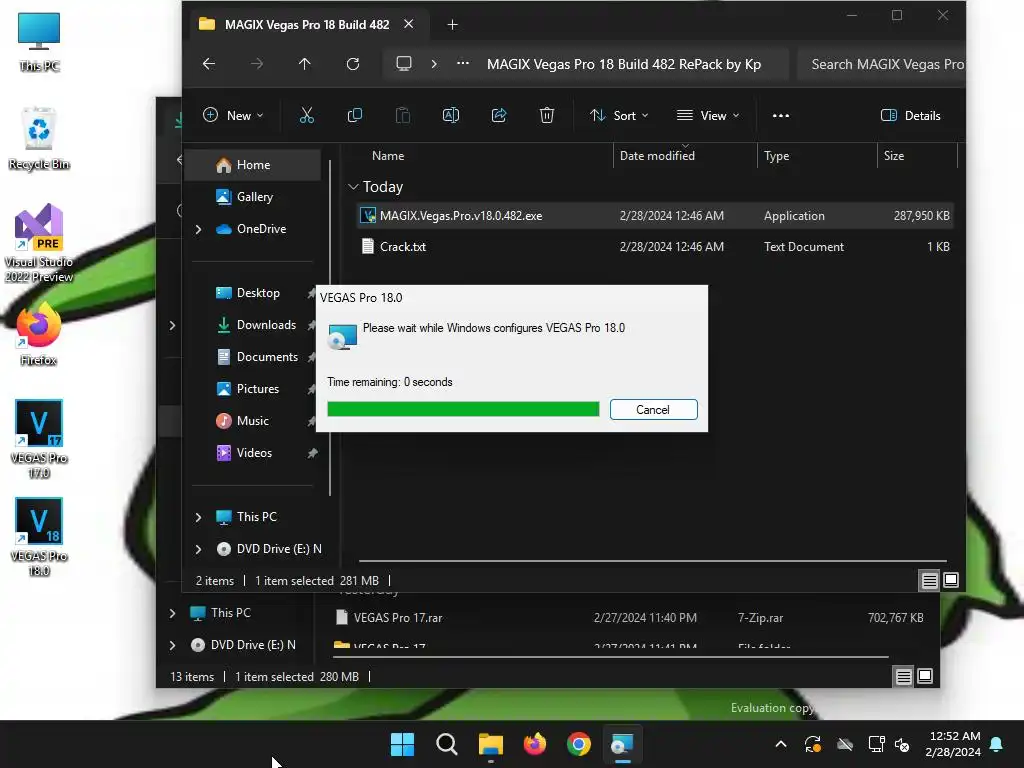Expand This PC in front window sidebar

pyautogui.click(x=199, y=517)
